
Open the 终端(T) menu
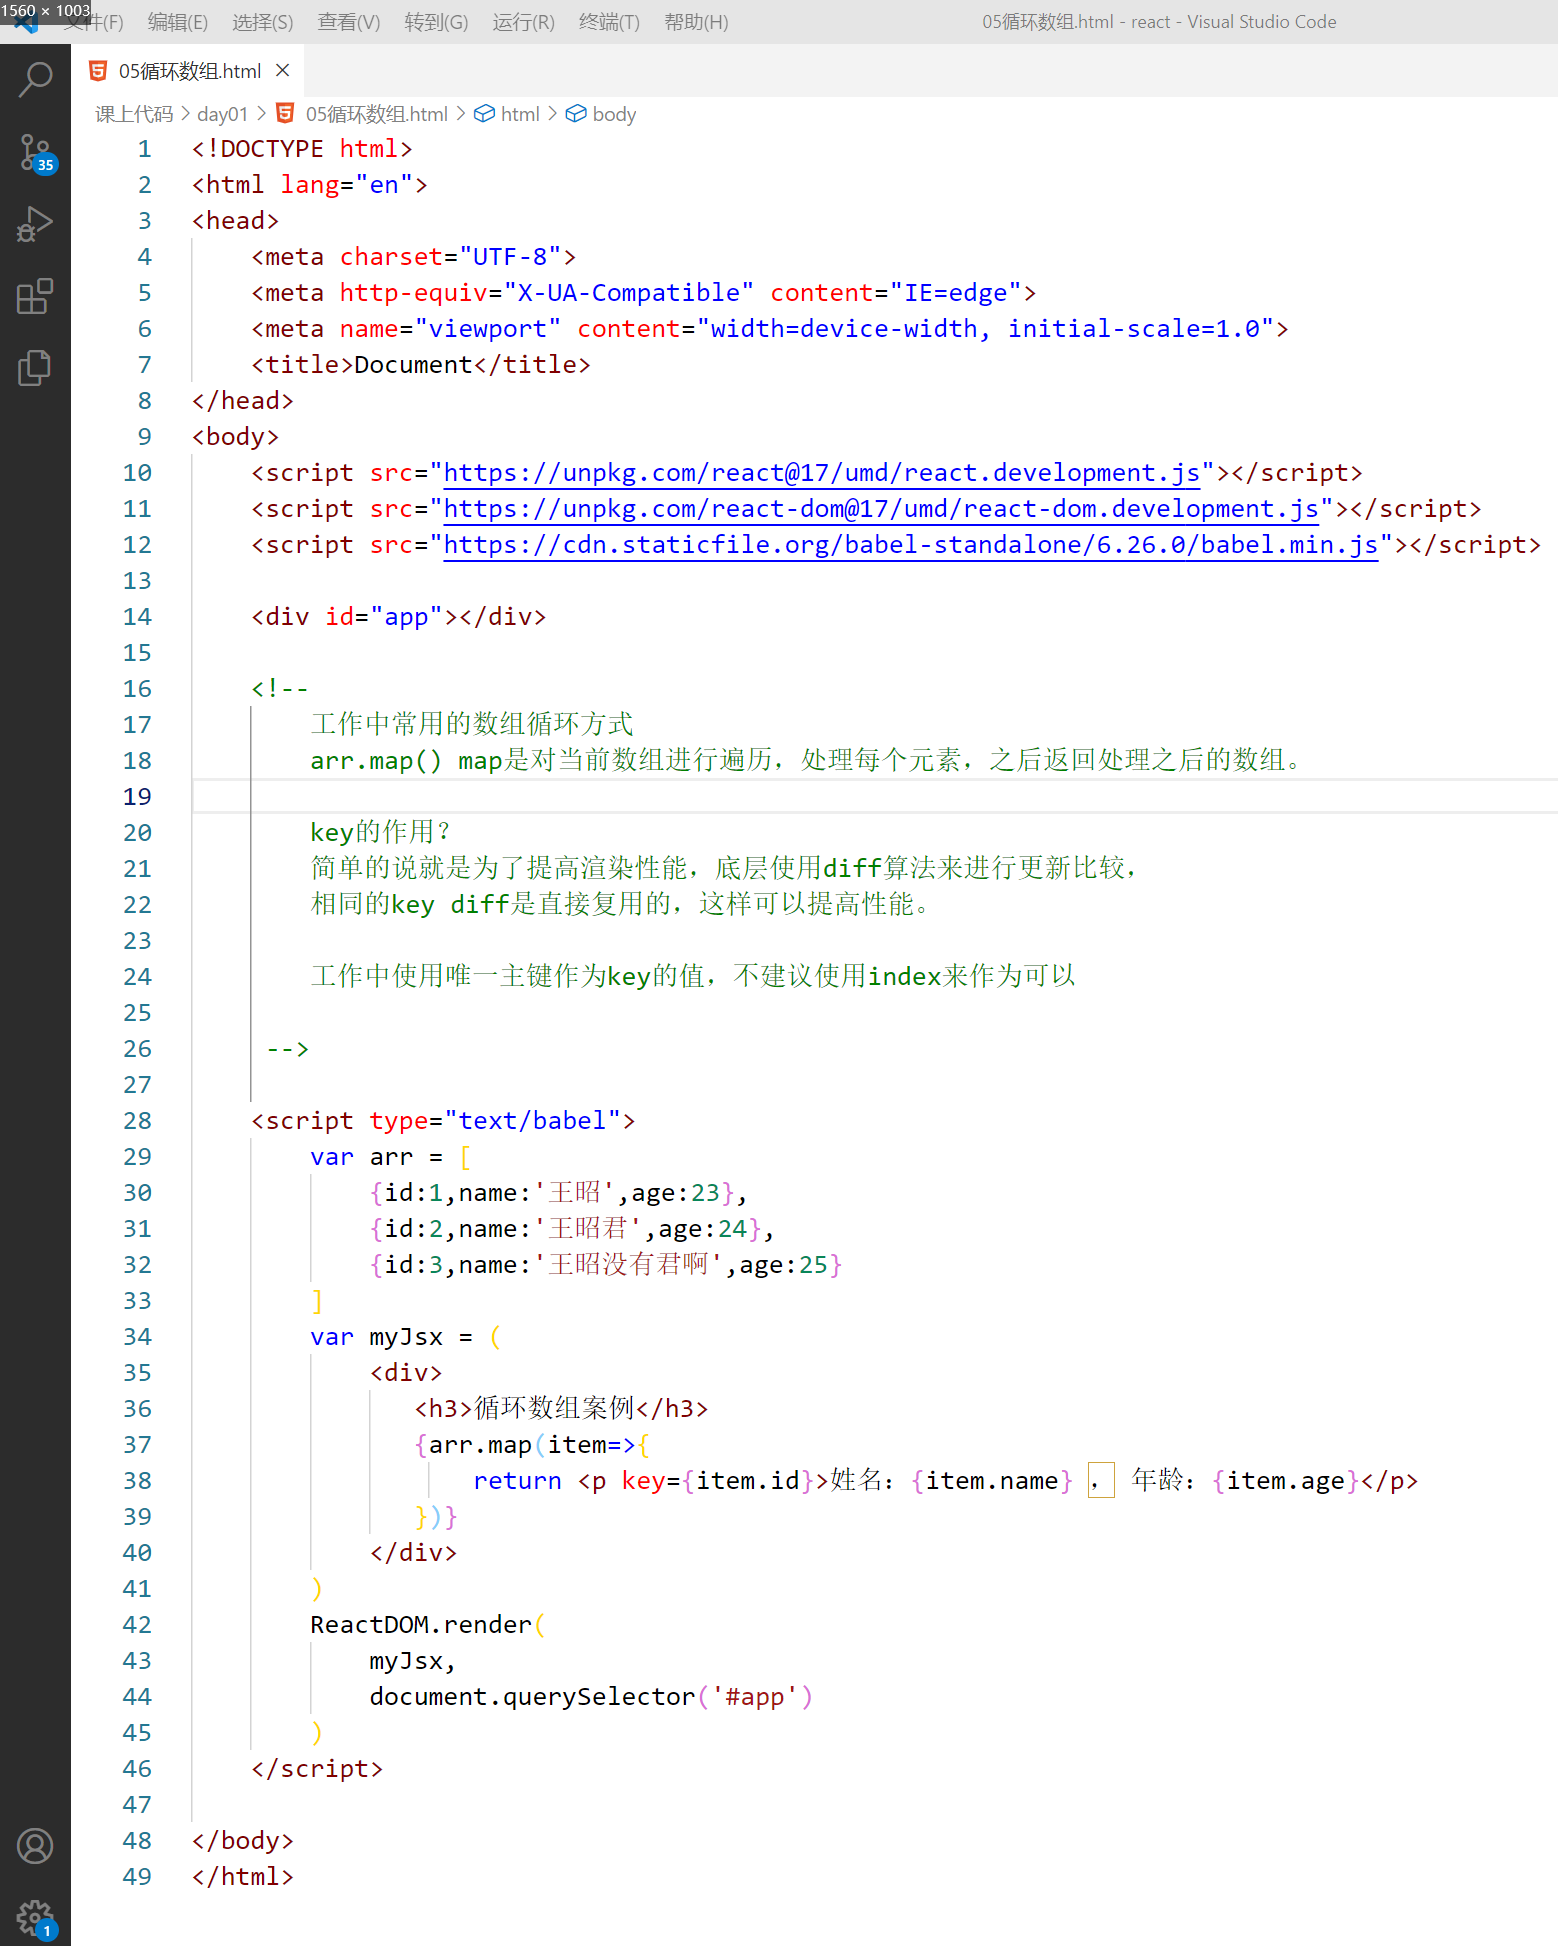[609, 22]
